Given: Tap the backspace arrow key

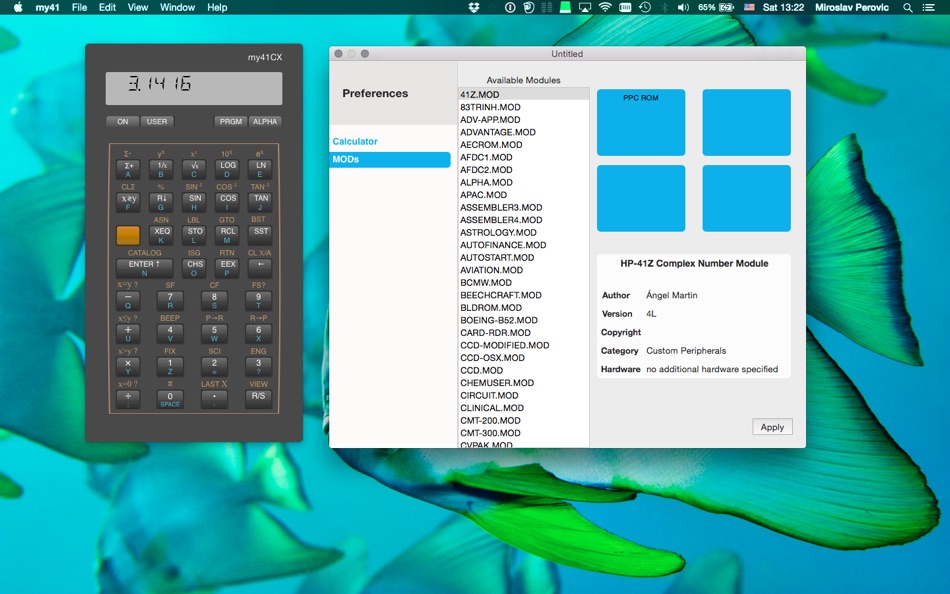Looking at the screenshot, I should (261, 268).
